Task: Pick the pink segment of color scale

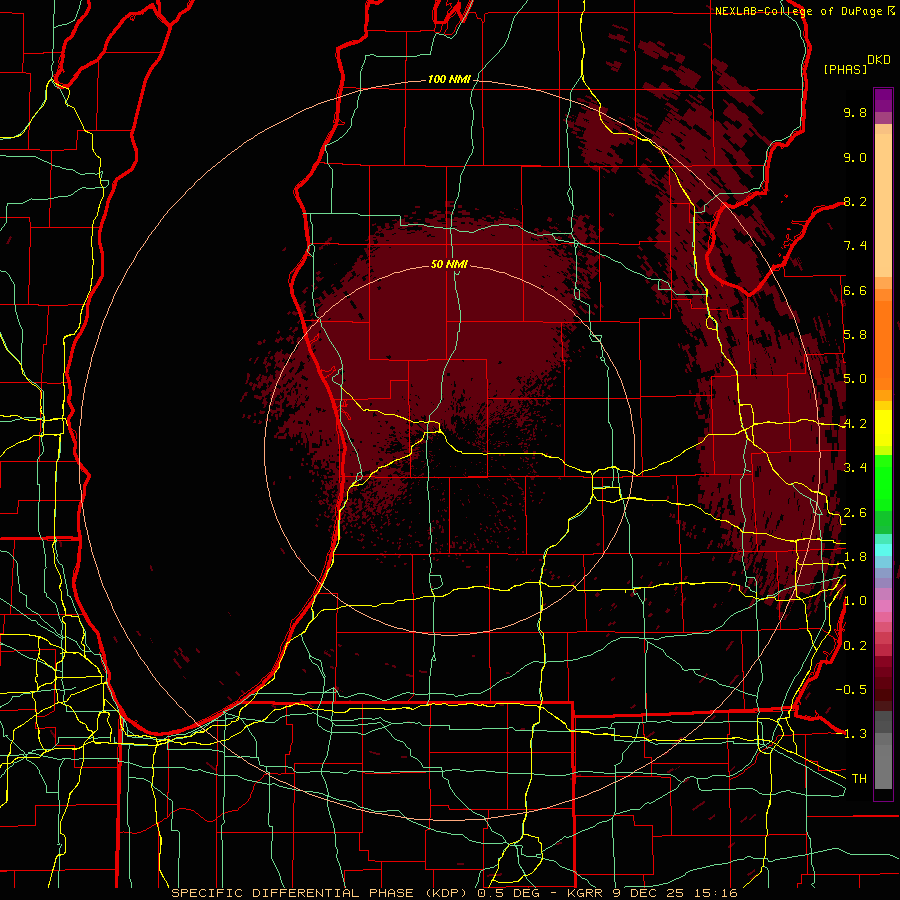Action: pos(883,606)
